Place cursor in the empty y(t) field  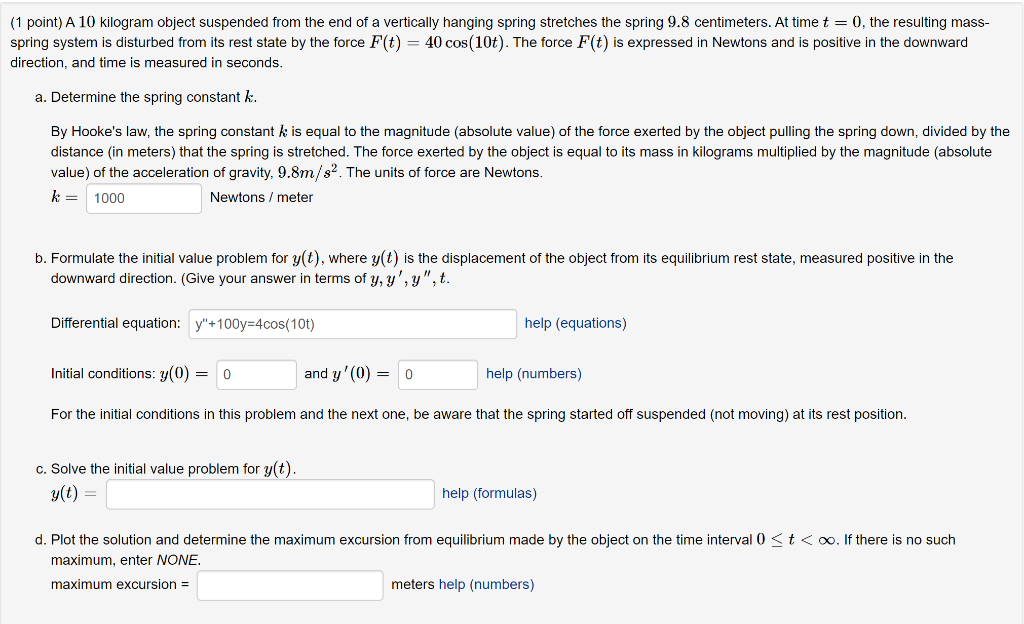tap(270, 493)
